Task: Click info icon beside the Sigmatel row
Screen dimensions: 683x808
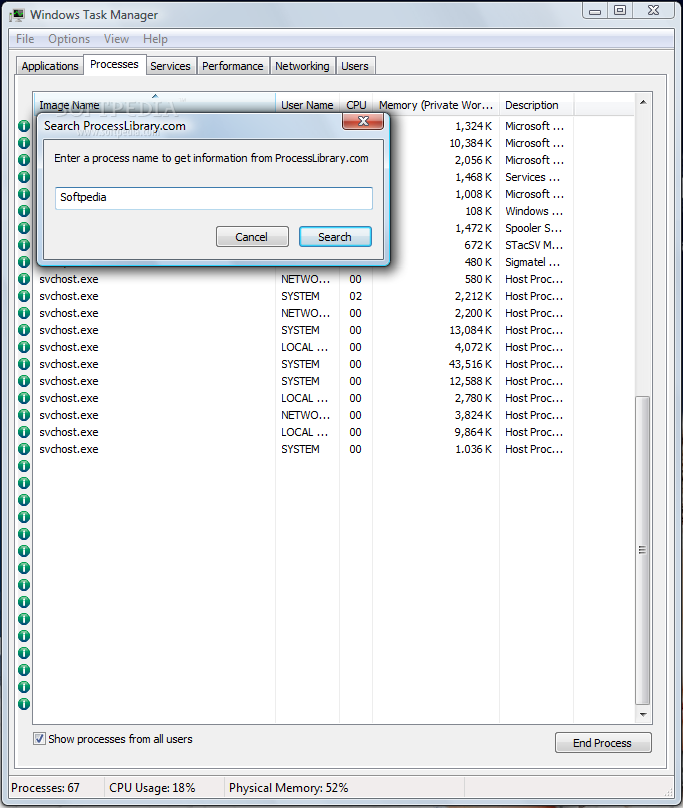Action: [x=24, y=262]
